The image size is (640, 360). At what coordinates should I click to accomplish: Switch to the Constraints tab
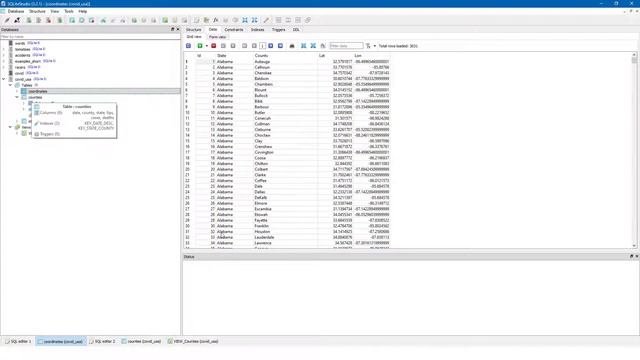point(234,29)
